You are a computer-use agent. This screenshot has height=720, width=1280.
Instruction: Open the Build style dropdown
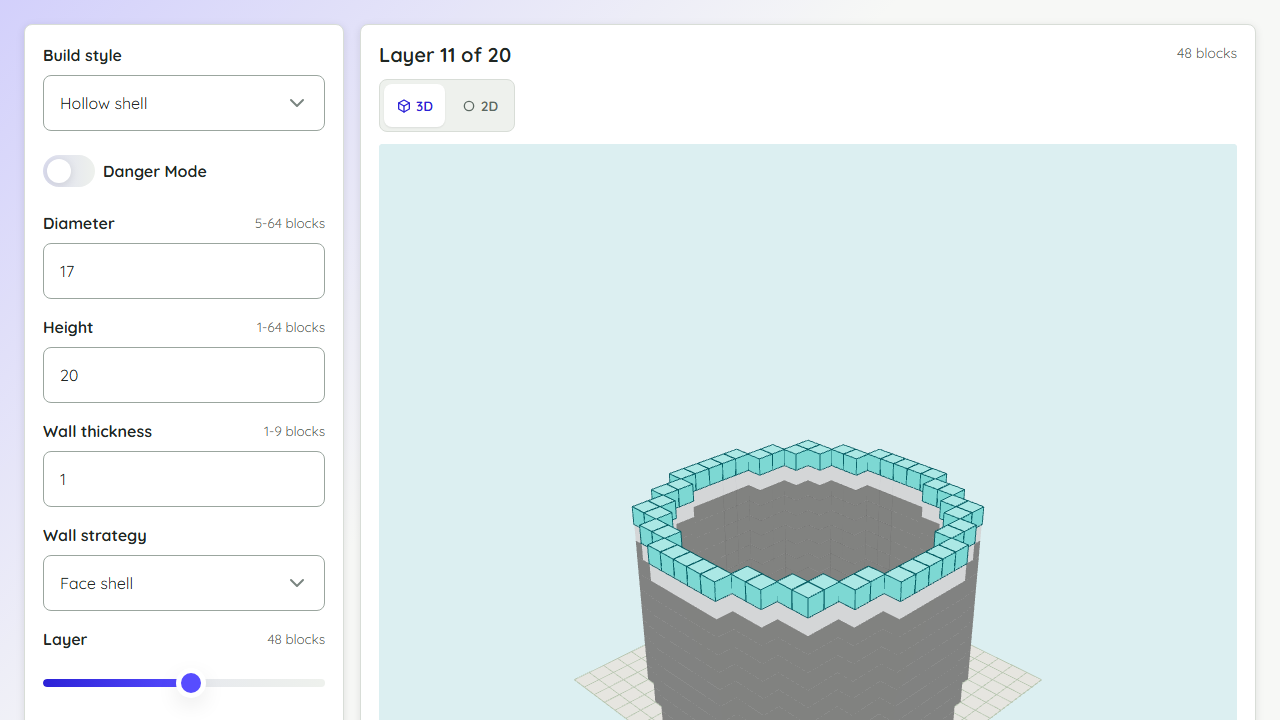[x=184, y=103]
